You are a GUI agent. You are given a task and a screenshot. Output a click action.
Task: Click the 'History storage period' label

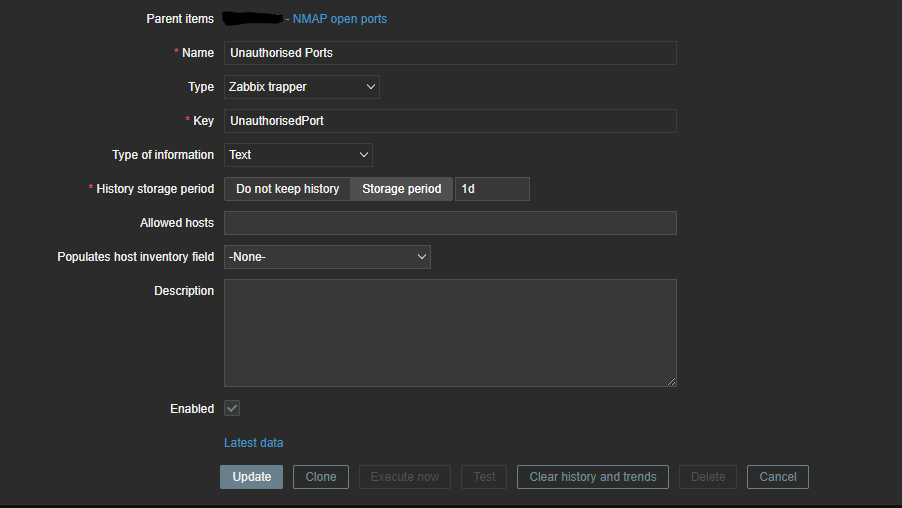[155, 189]
